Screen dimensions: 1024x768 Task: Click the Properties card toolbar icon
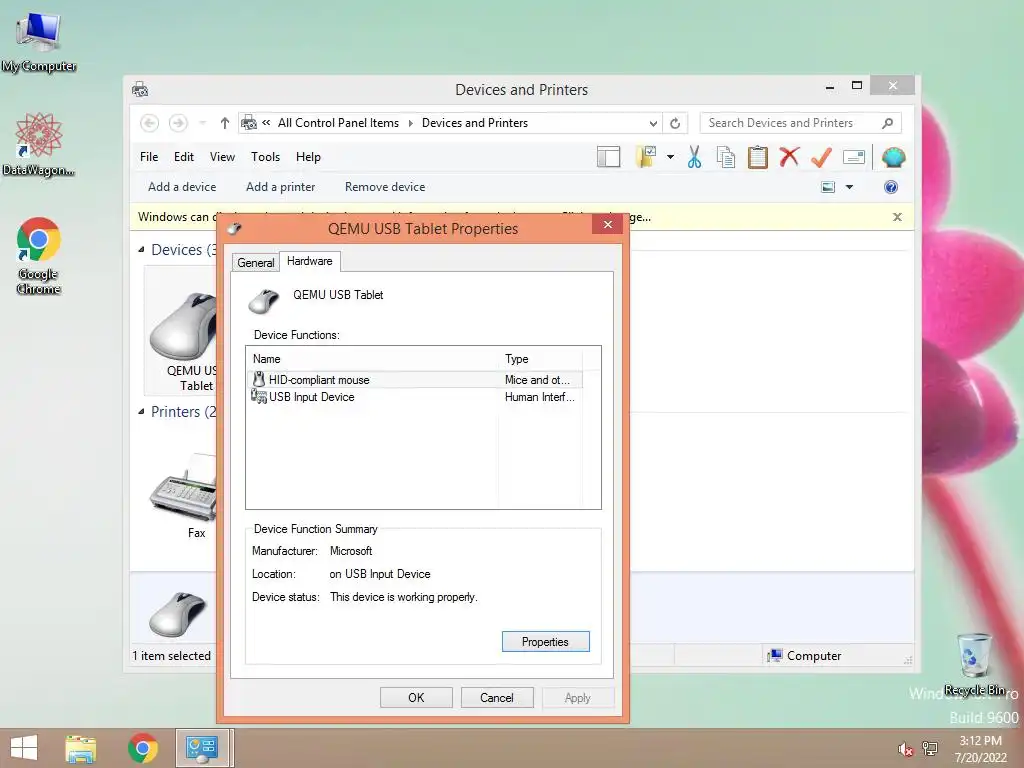(x=854, y=157)
